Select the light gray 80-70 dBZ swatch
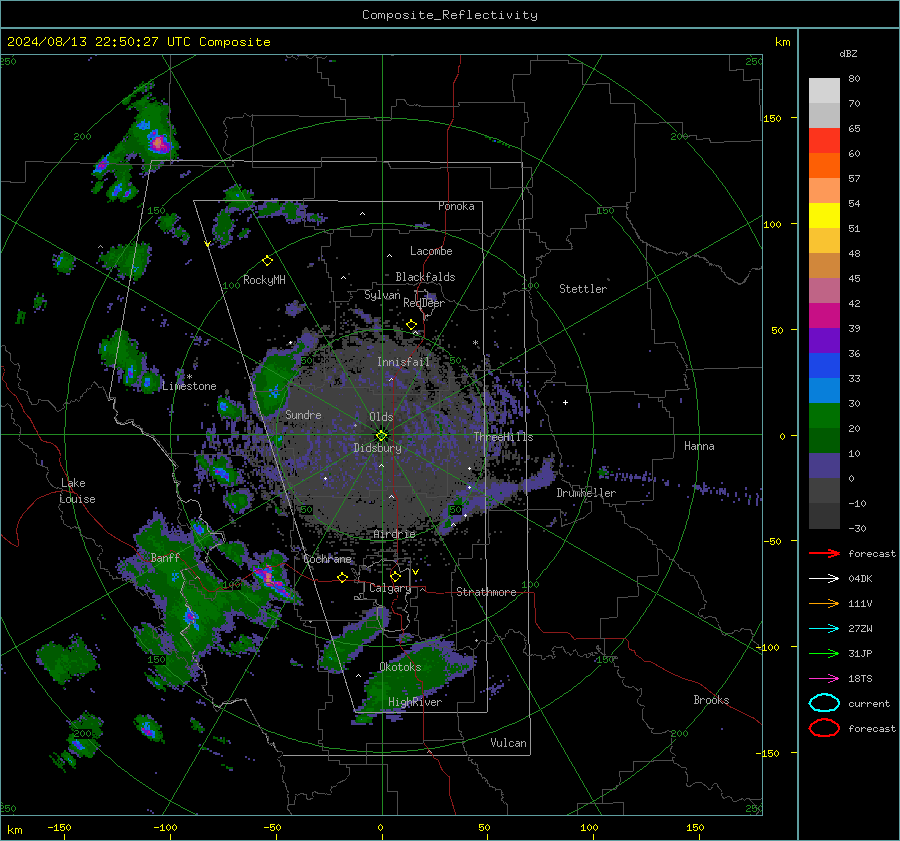 pyautogui.click(x=824, y=91)
